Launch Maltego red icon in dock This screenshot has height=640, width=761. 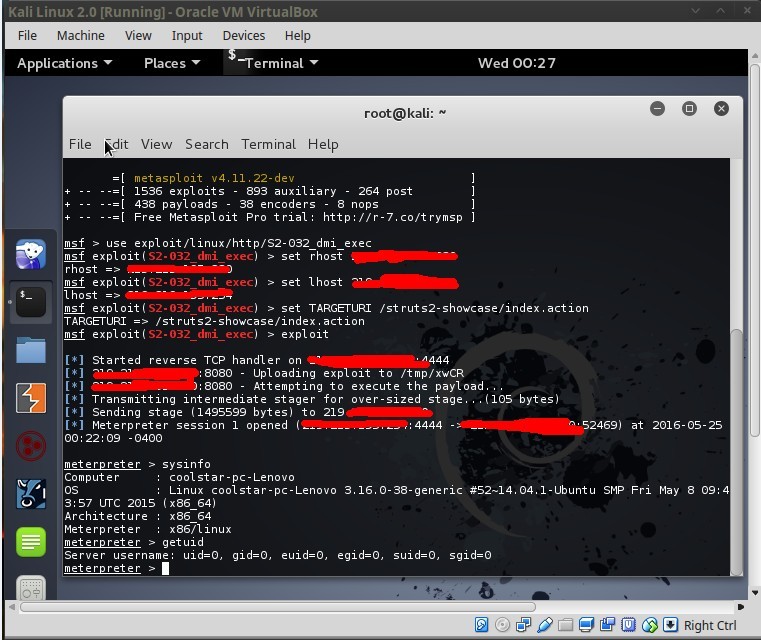click(x=31, y=445)
